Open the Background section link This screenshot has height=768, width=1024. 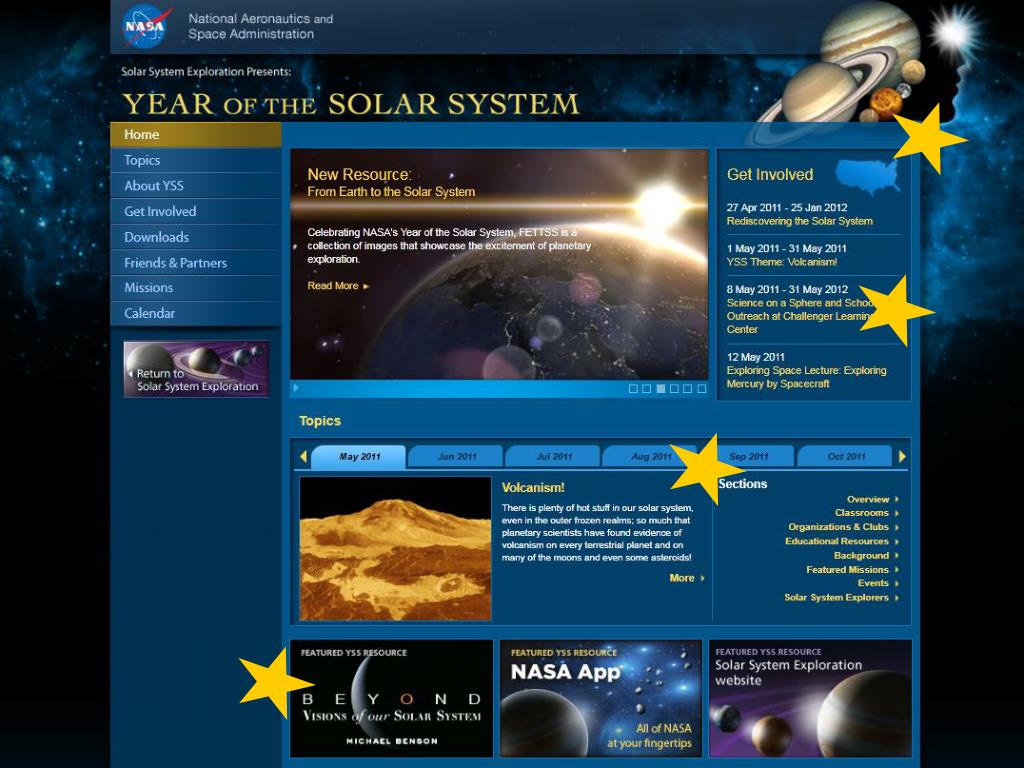point(861,556)
